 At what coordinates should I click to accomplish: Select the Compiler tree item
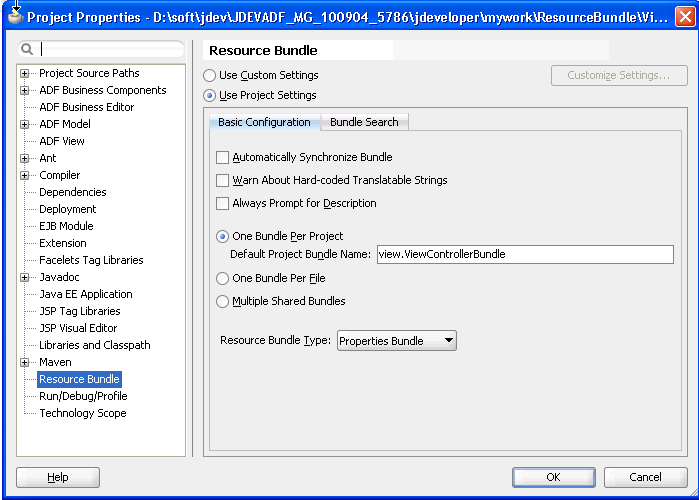59,175
